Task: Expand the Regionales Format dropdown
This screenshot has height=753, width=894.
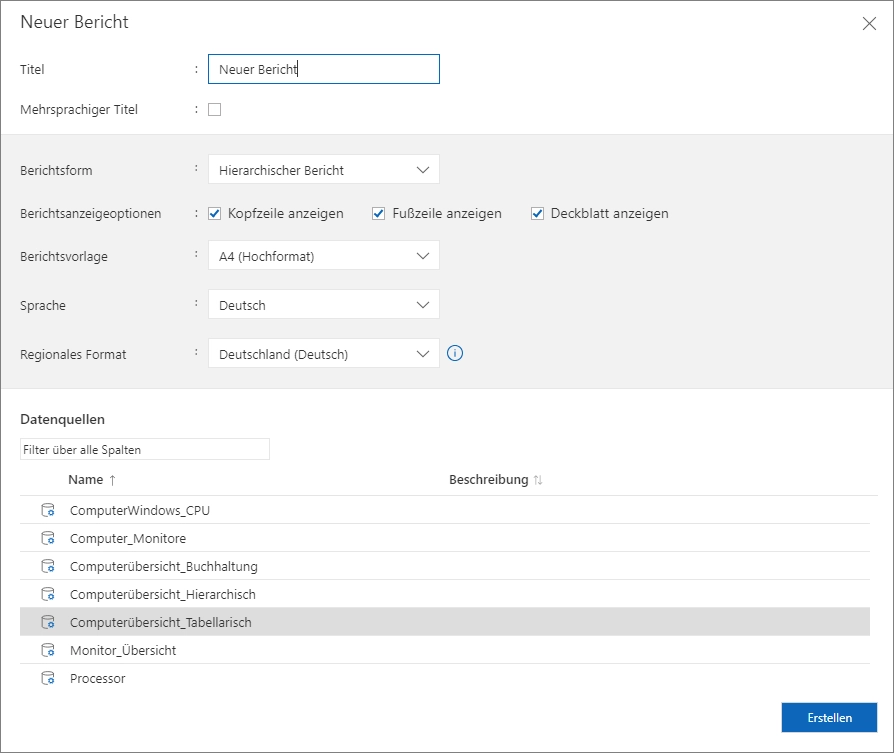Action: coord(323,353)
